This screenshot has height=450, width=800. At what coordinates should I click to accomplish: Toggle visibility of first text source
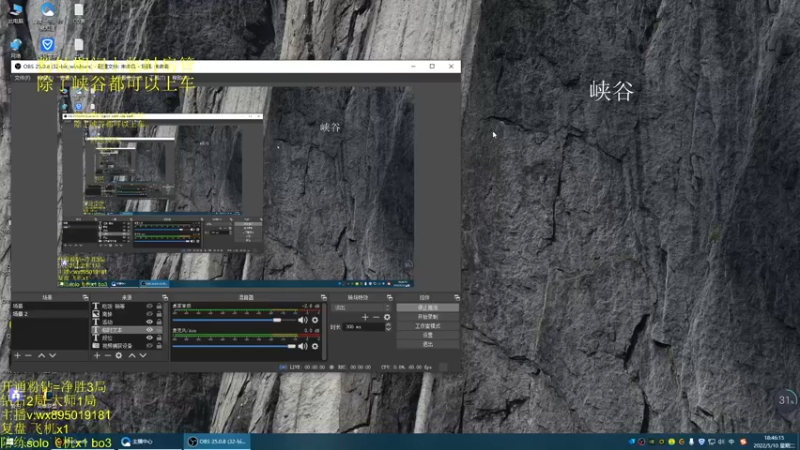pyautogui.click(x=149, y=306)
